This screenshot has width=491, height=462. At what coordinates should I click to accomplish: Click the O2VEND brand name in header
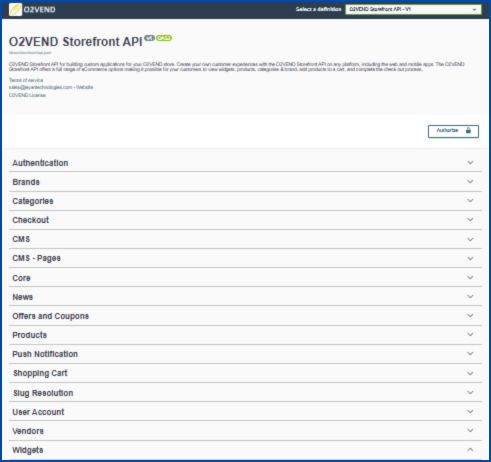tap(39, 10)
